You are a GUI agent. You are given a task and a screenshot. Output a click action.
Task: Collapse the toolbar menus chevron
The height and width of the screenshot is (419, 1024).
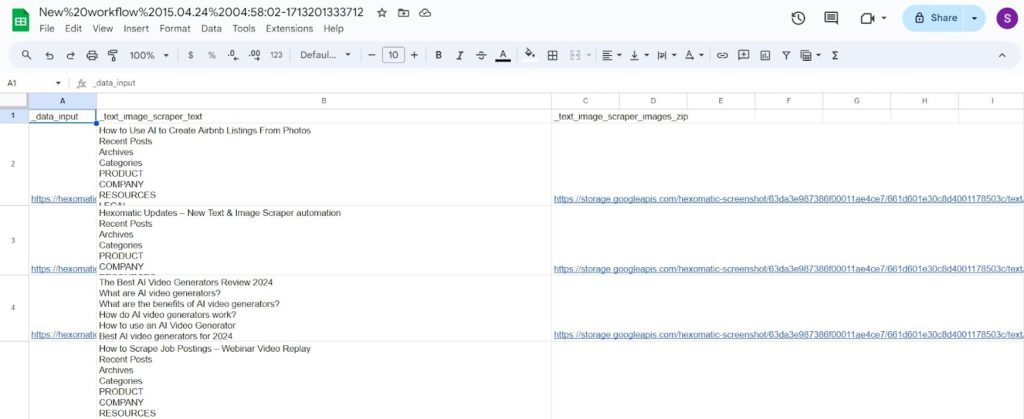tap(1002, 55)
